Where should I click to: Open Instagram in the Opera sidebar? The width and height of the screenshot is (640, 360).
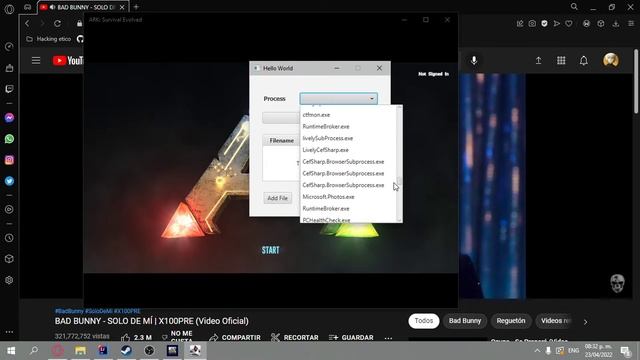(9, 160)
